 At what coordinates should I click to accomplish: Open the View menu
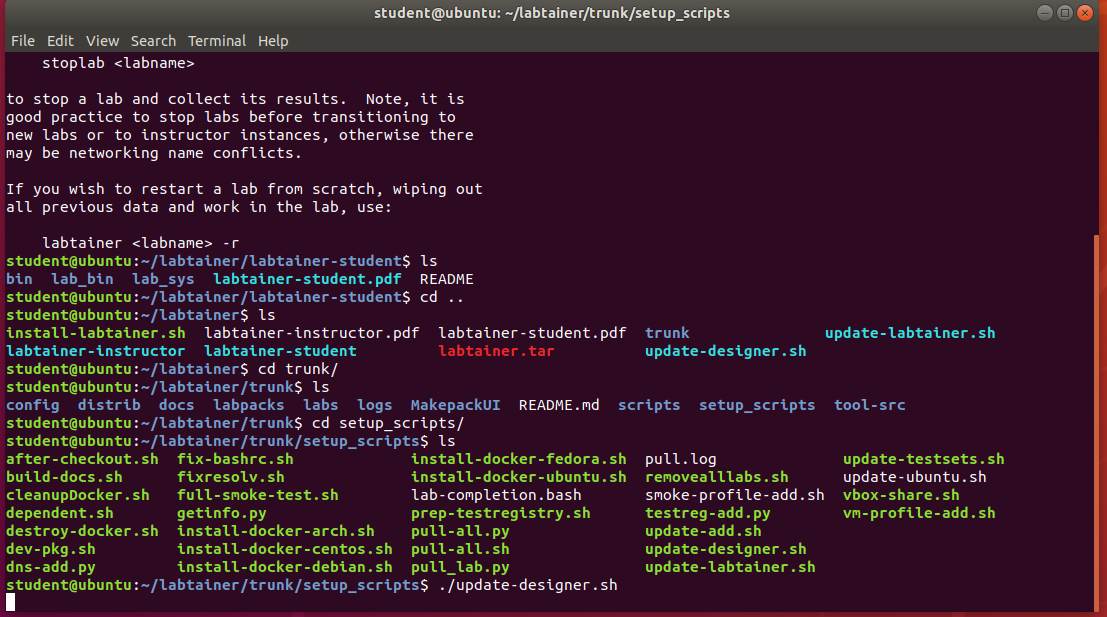point(101,41)
